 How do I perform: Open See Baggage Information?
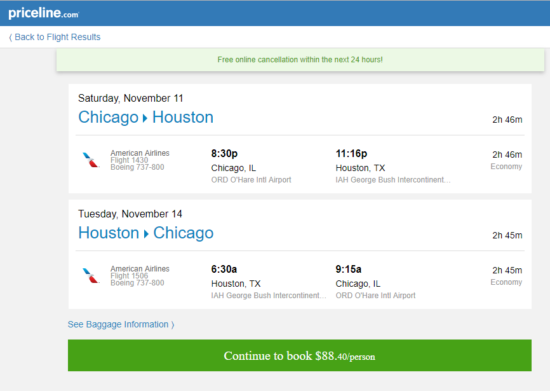[x=121, y=324]
